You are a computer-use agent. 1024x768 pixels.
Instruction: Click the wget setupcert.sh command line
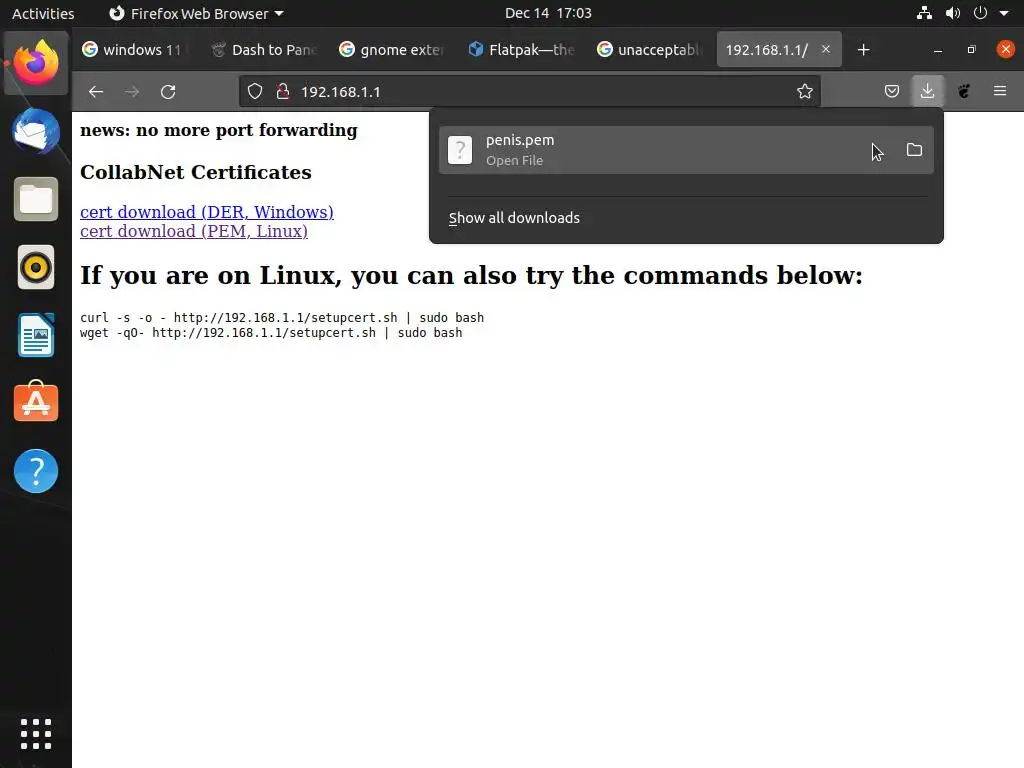(271, 332)
